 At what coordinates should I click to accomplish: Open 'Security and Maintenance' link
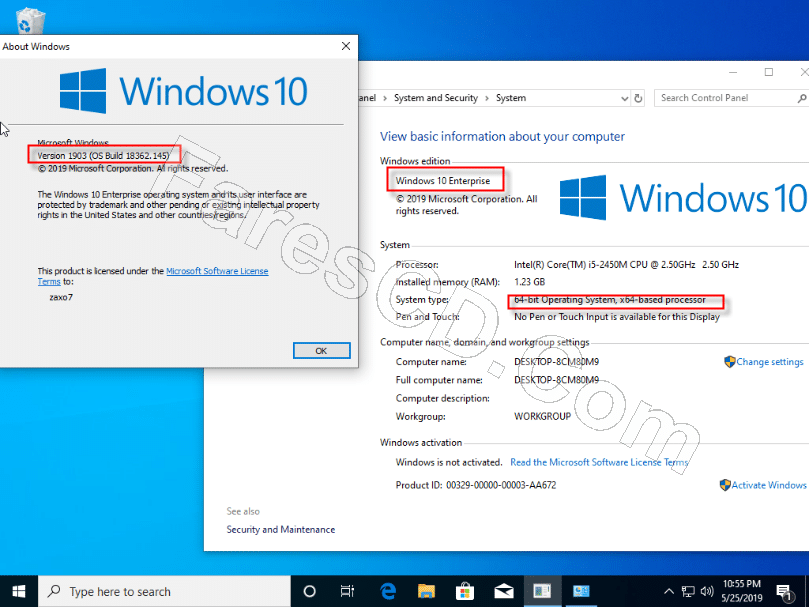281,530
